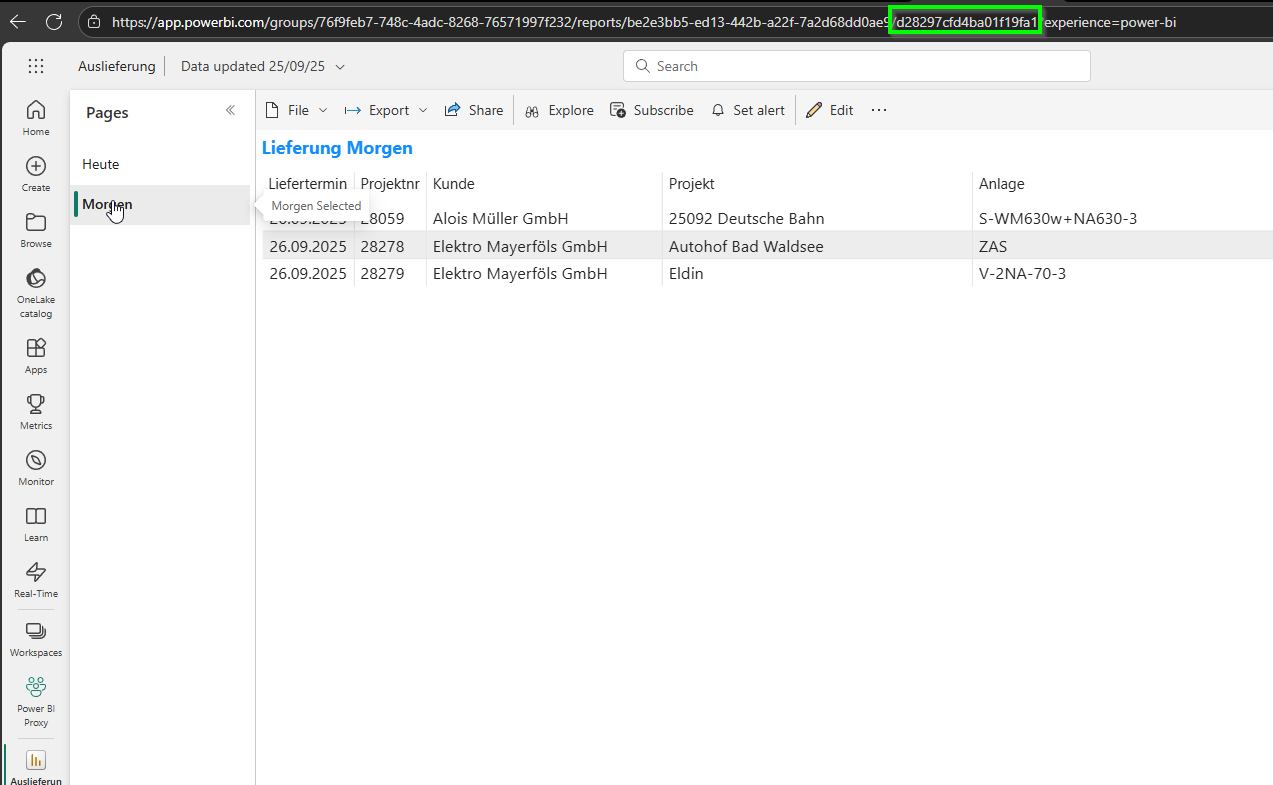Open Power BI Proxy workspace
The height and width of the screenshot is (785, 1273).
click(36, 700)
